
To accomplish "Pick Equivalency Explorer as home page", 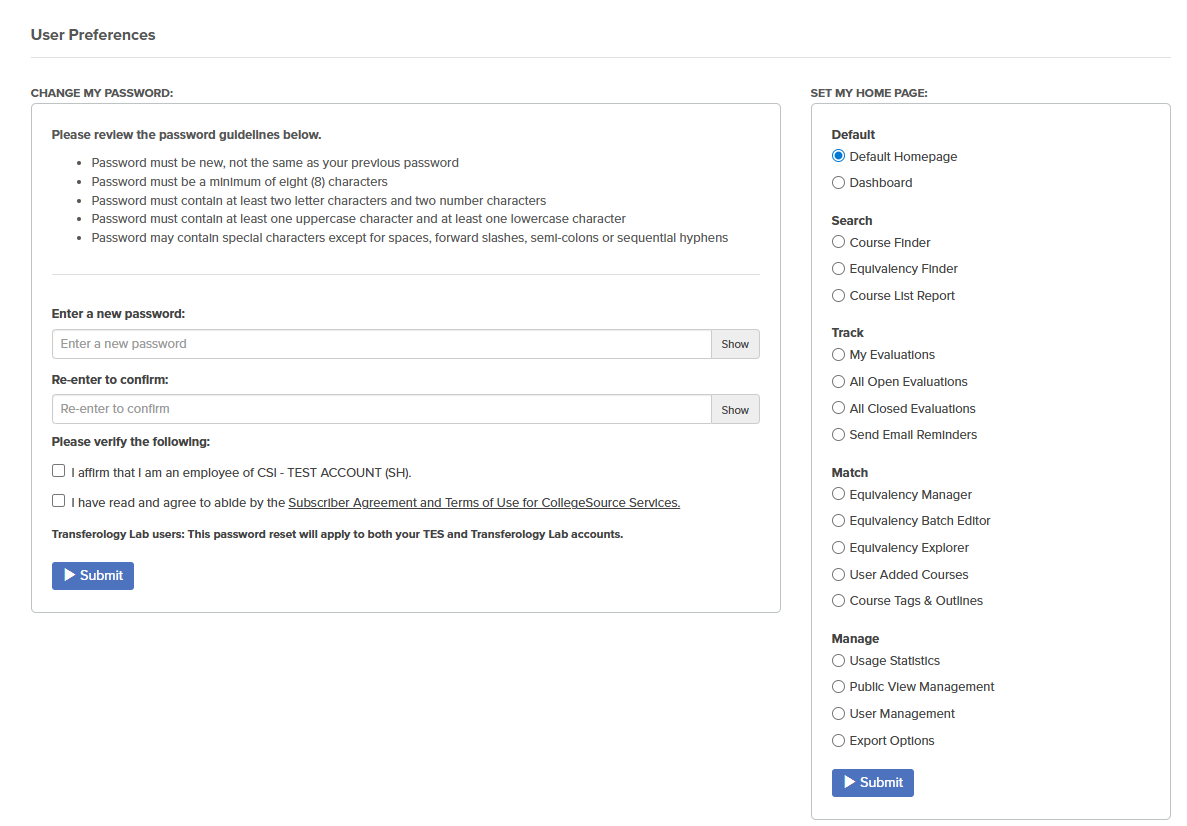I will tap(838, 547).
